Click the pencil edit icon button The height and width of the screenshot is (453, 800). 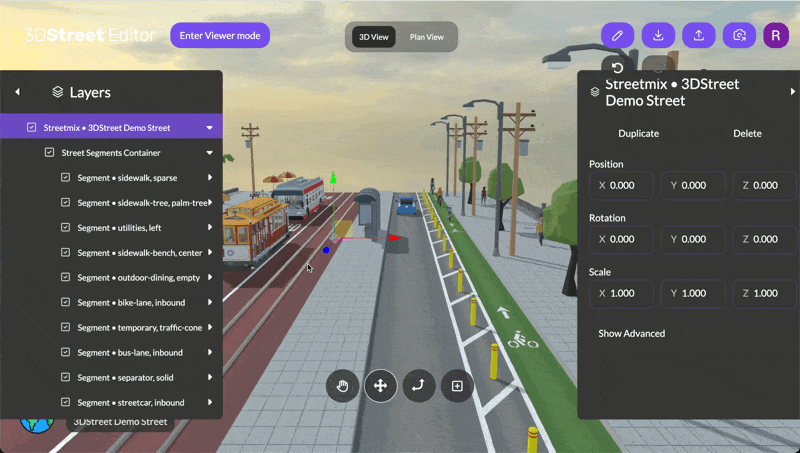point(617,35)
